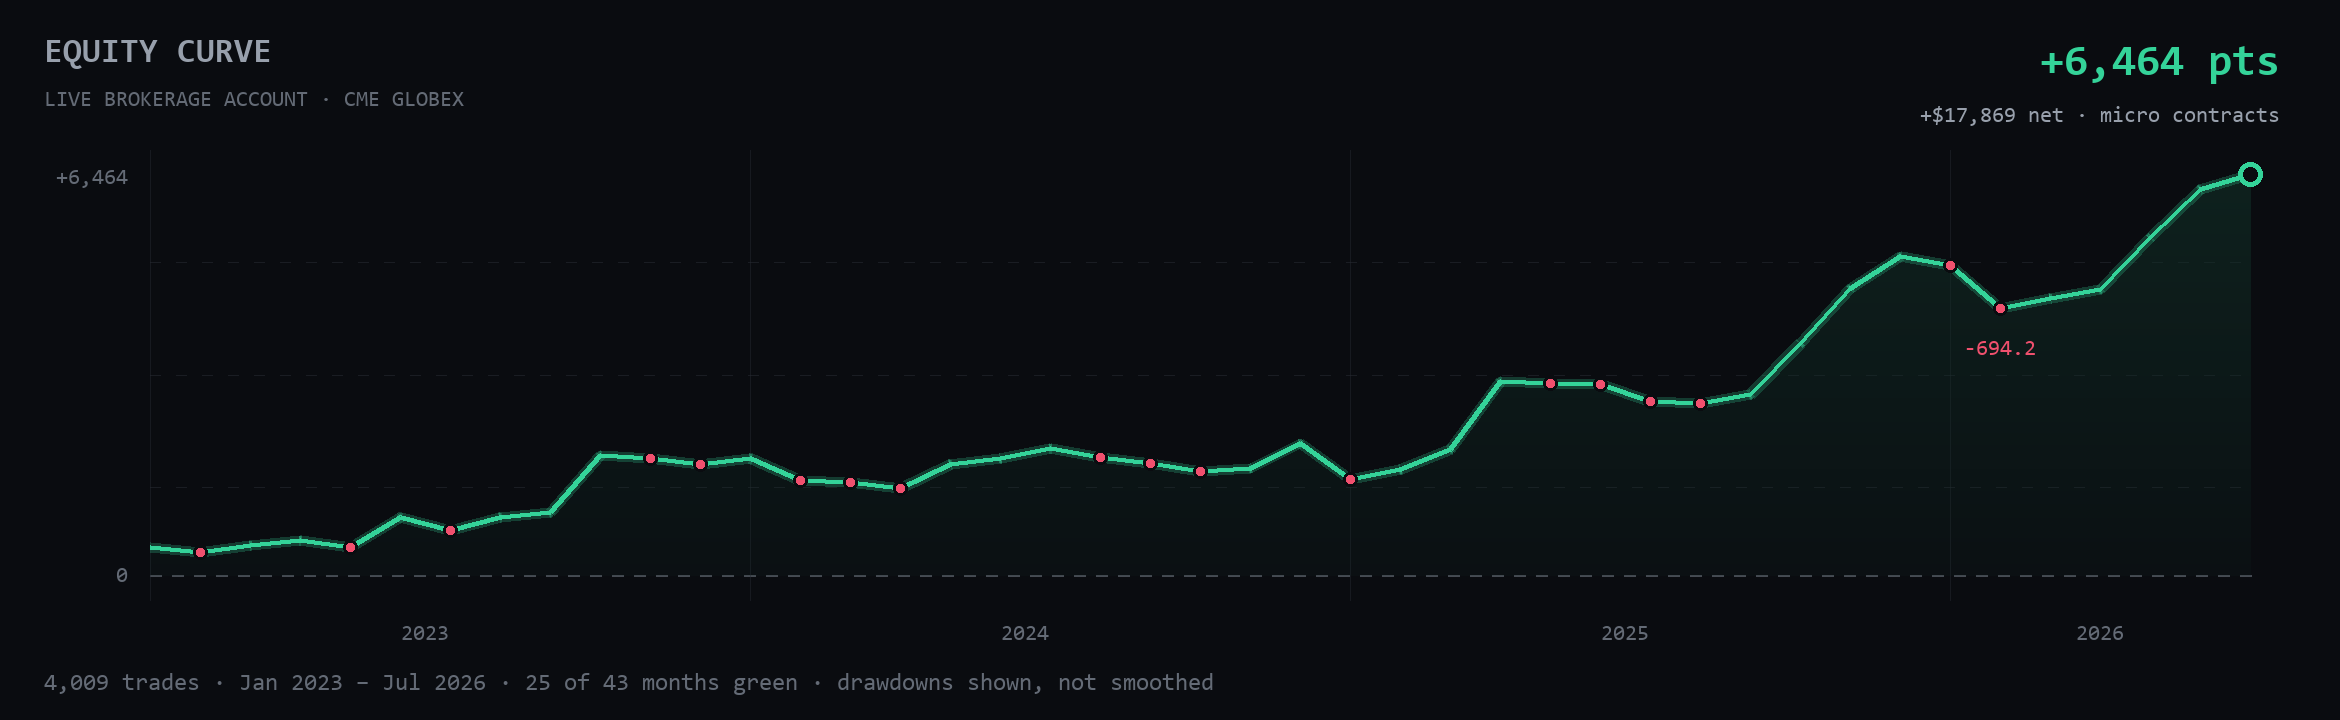Click the green ring end-of-curve marker

(x=2250, y=175)
